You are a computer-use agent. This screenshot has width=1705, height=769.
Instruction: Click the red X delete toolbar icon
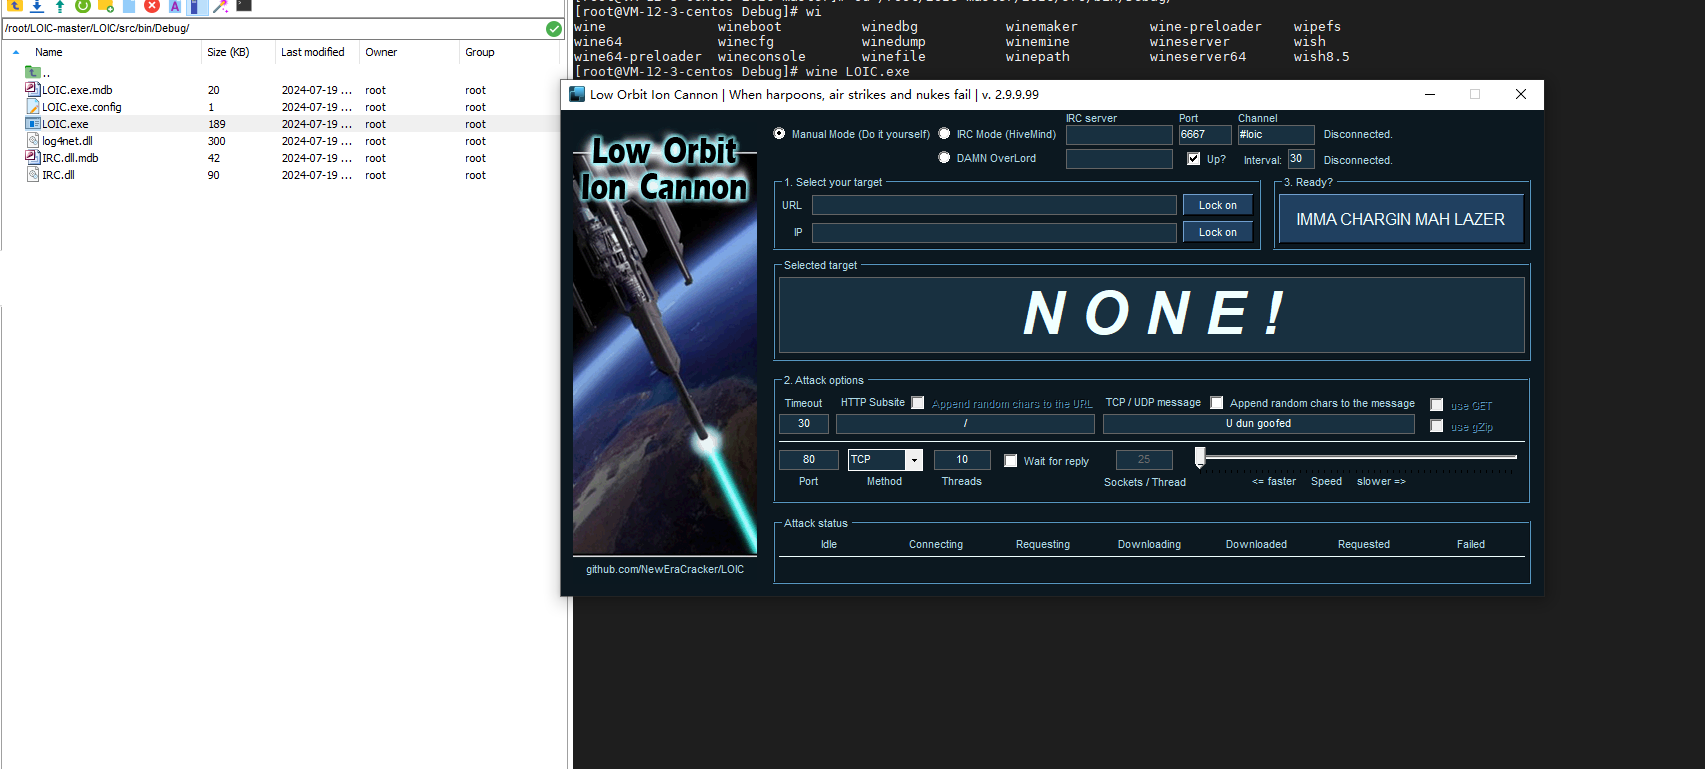pyautogui.click(x=152, y=5)
